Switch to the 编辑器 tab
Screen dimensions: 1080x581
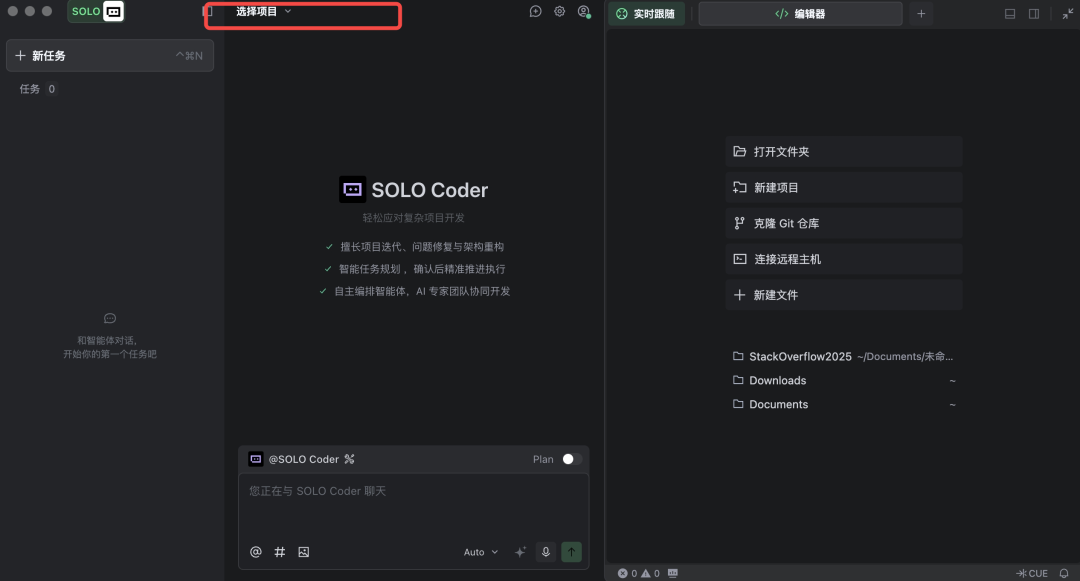[800, 14]
